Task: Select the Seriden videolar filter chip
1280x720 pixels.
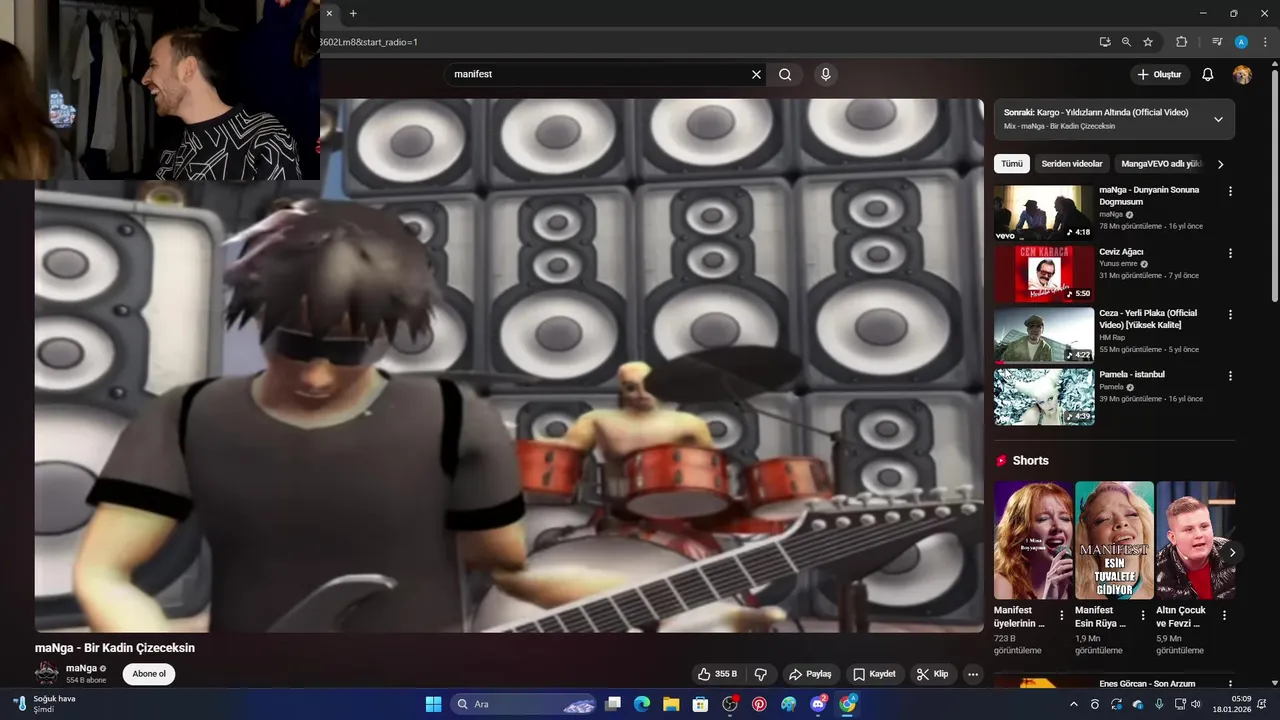Action: click(1071, 164)
